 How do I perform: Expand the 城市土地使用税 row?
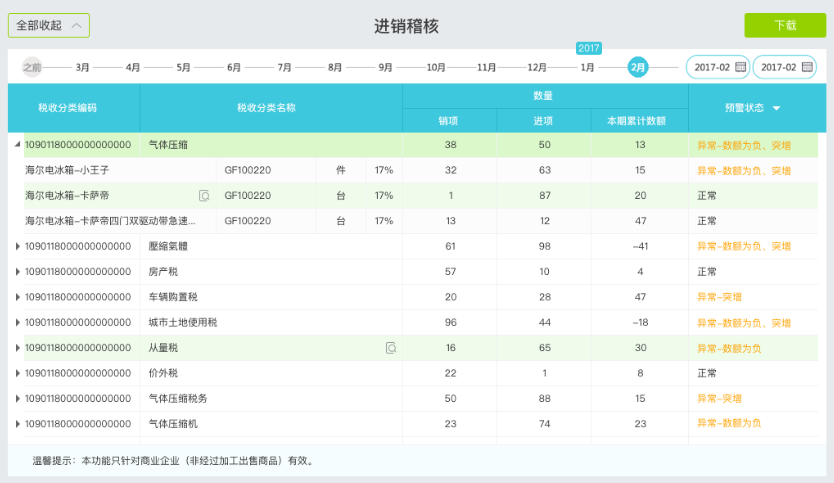(16, 323)
